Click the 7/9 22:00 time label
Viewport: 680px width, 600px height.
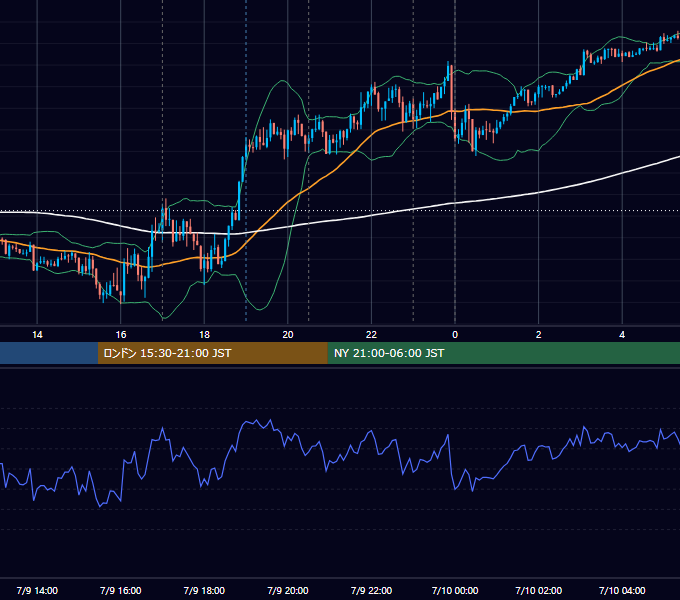[371, 590]
